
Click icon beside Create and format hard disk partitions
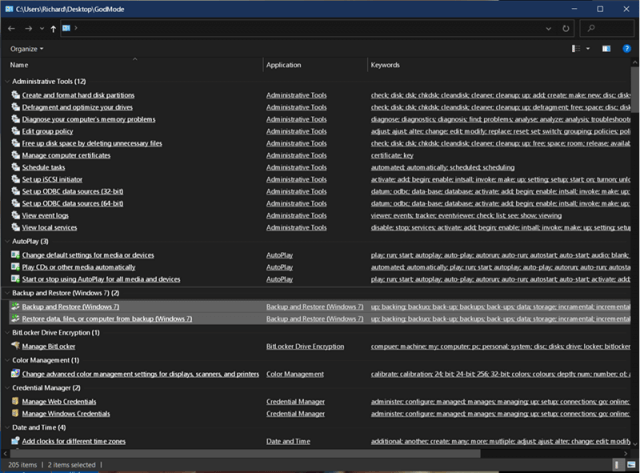pos(16,95)
